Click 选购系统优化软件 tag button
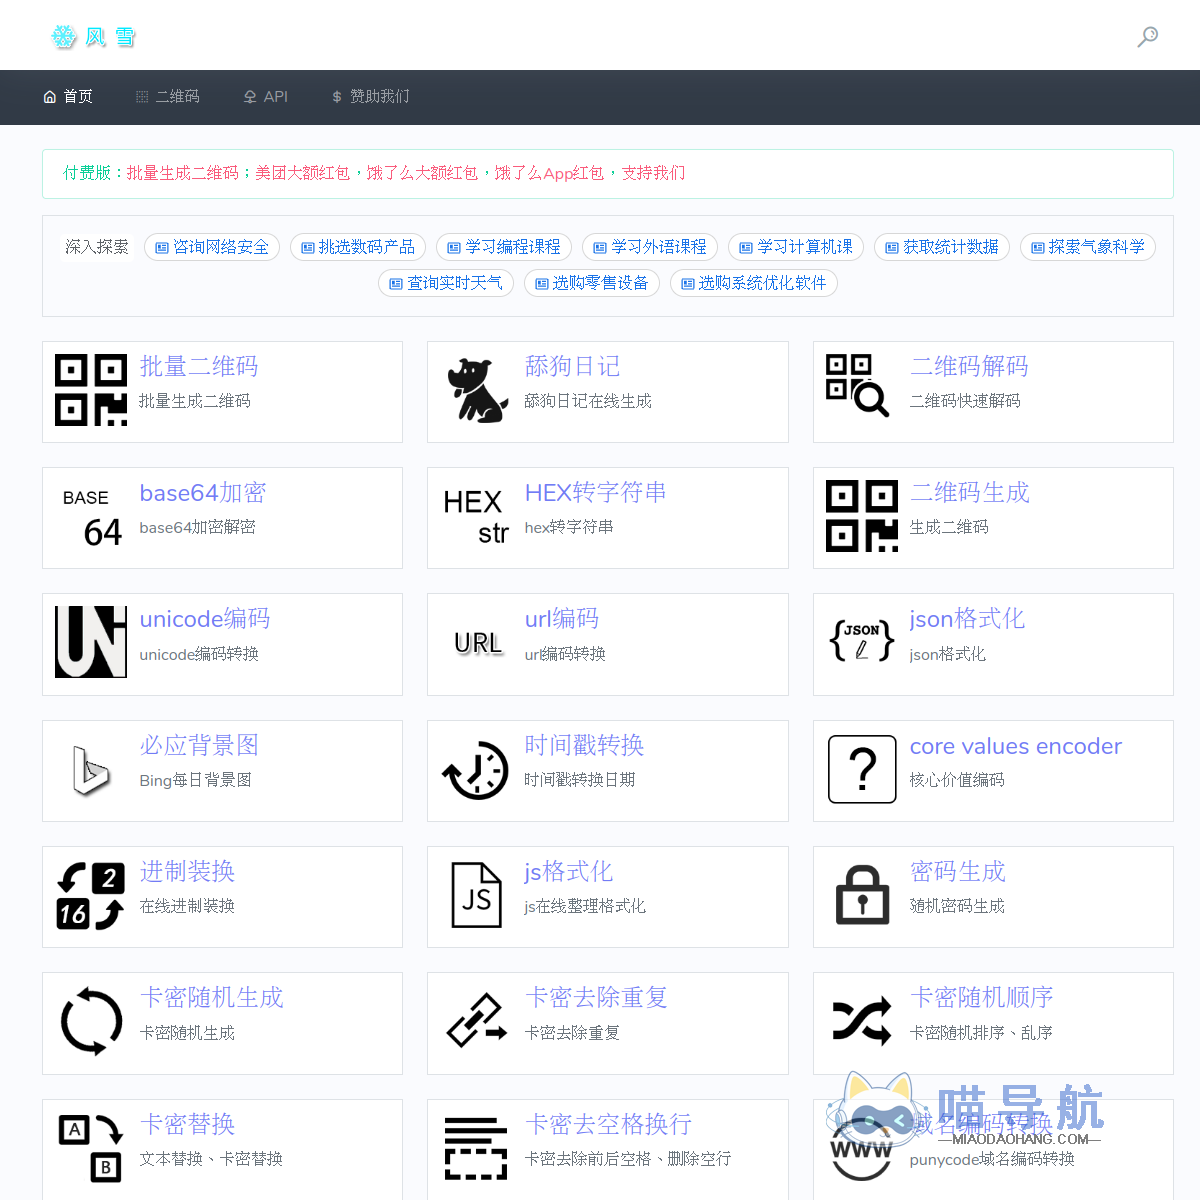Screen dimensions: 1200x1200 (754, 283)
